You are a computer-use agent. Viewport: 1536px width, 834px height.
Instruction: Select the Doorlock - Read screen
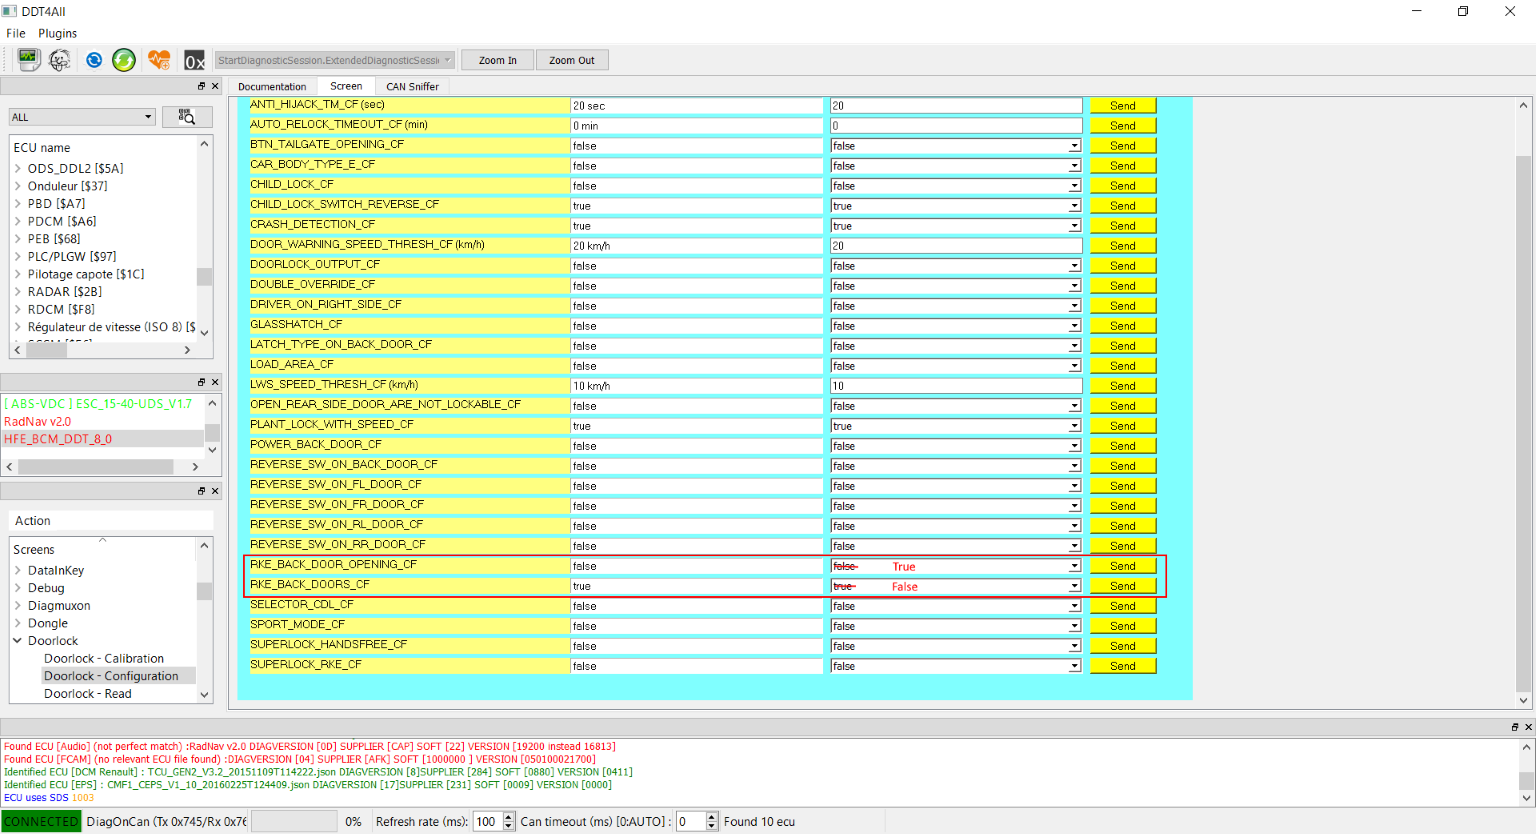click(88, 693)
